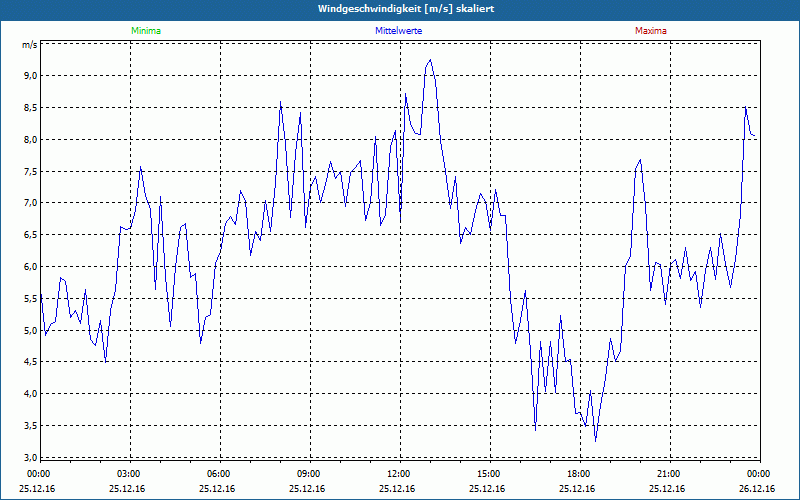Click the 3,5 y-axis value

(31, 426)
